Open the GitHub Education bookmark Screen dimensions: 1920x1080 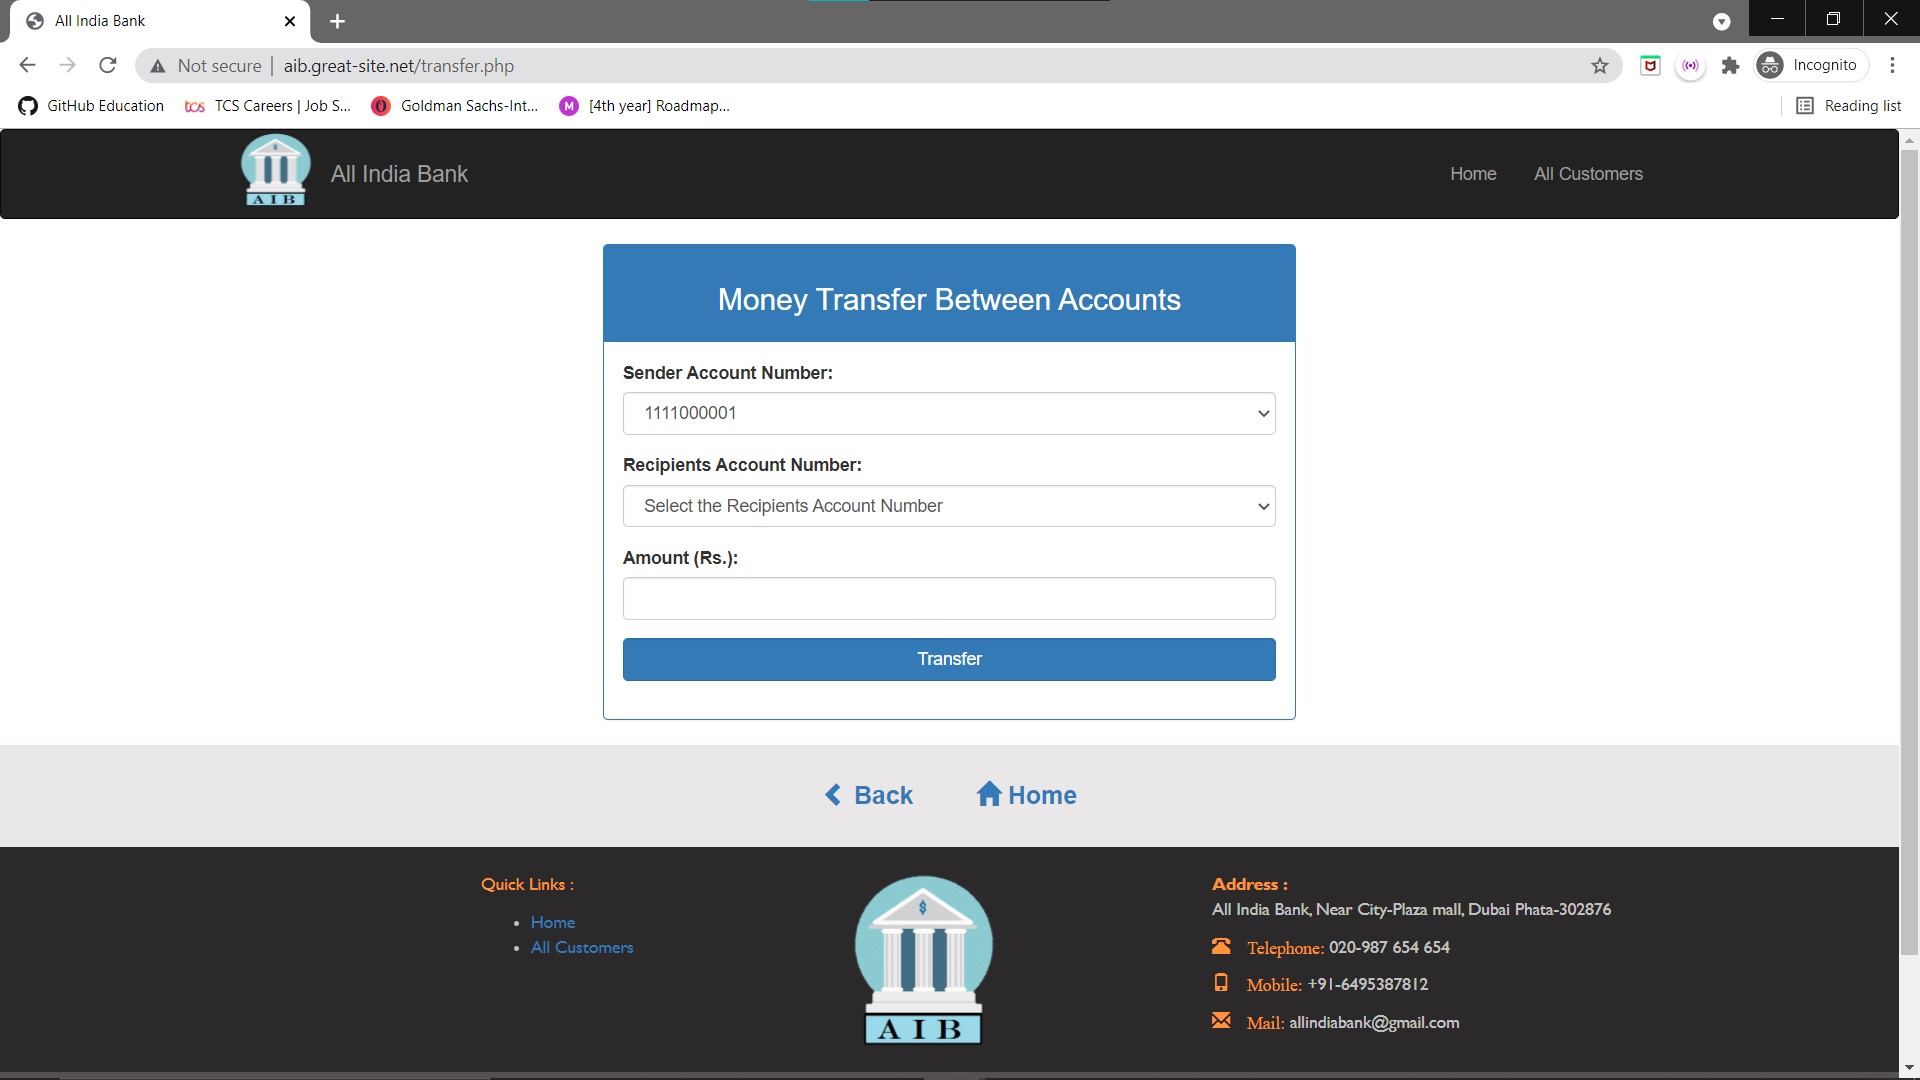(91, 106)
